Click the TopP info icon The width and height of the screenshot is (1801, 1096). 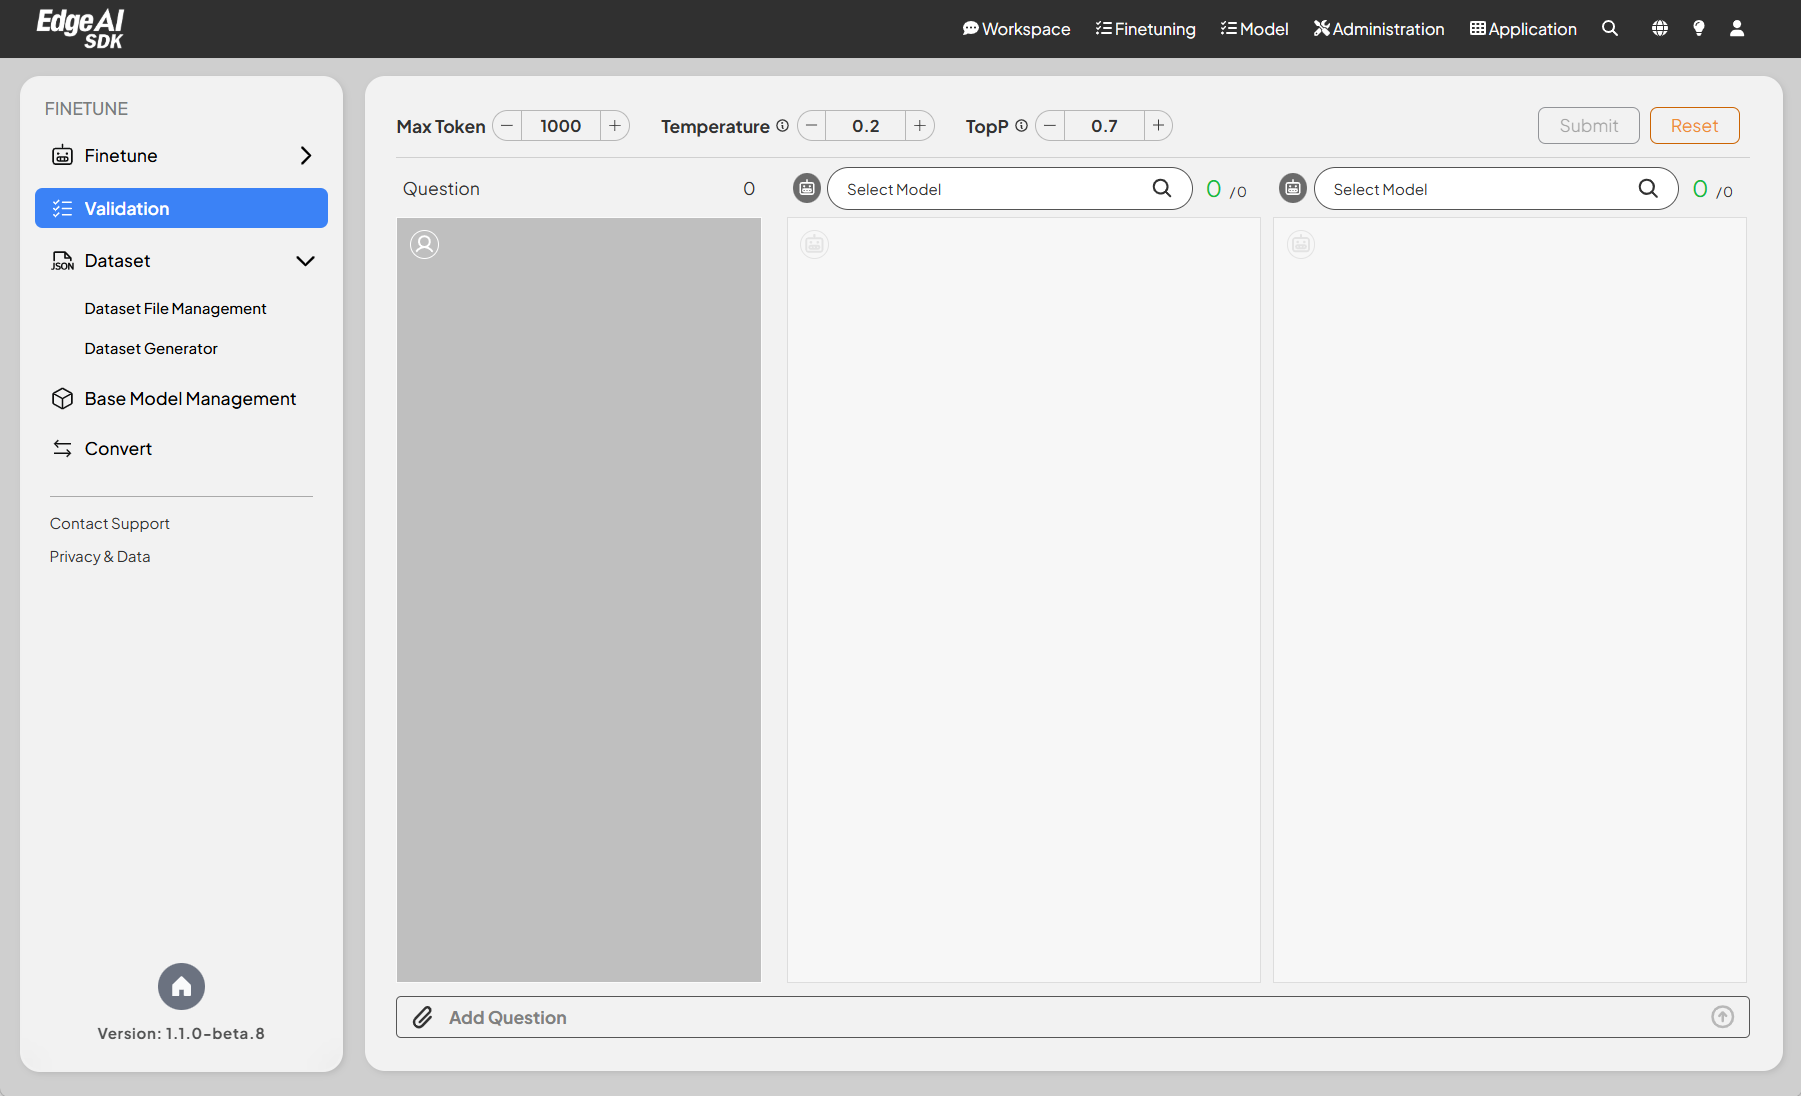[x=1021, y=126]
